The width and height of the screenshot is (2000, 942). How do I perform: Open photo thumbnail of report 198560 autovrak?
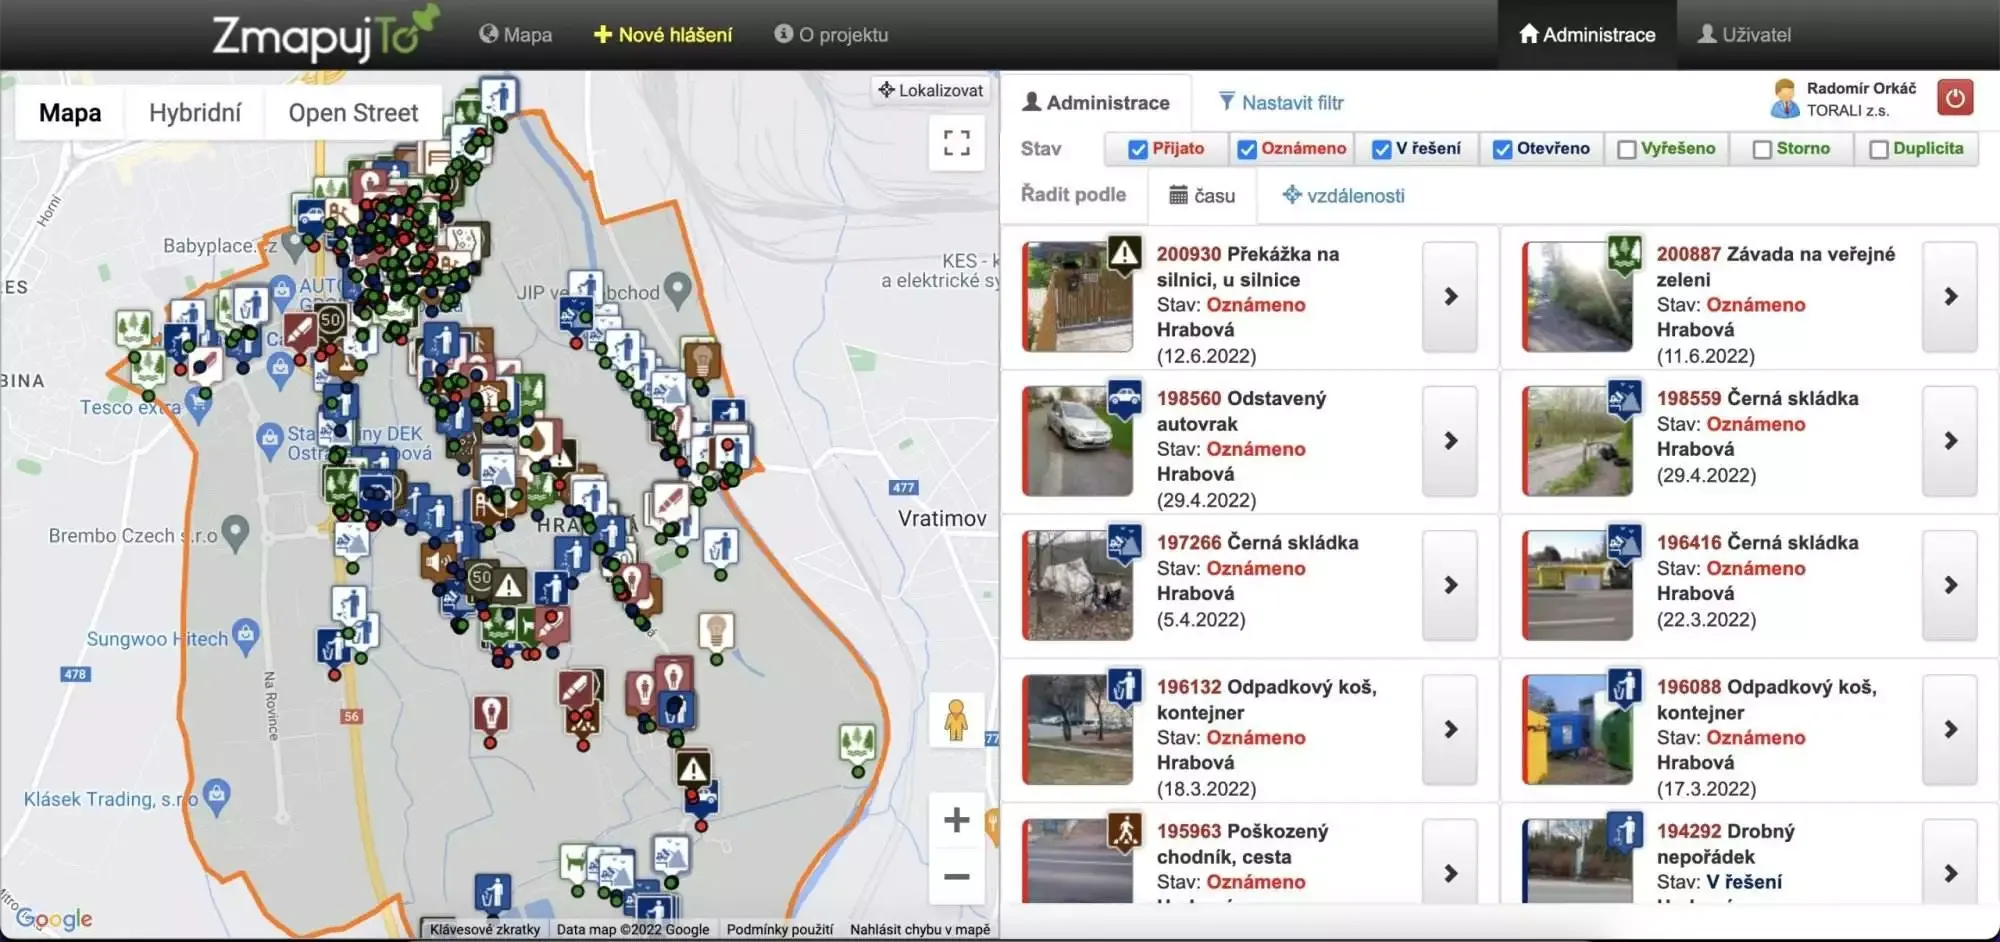click(1077, 441)
